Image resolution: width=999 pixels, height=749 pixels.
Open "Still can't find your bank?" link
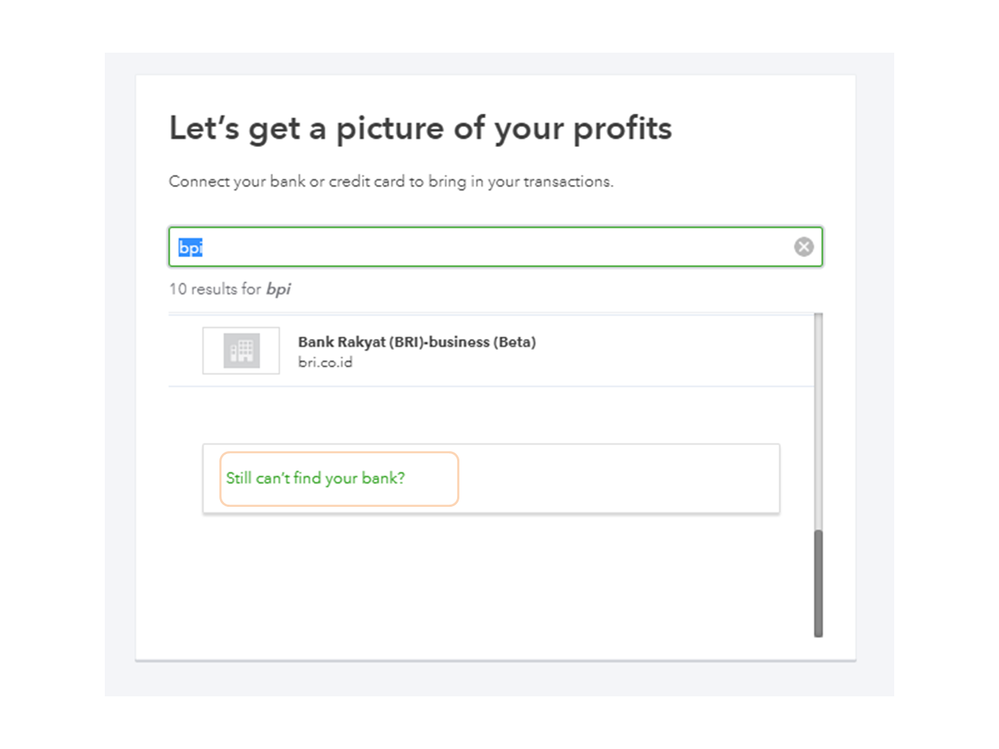(315, 478)
